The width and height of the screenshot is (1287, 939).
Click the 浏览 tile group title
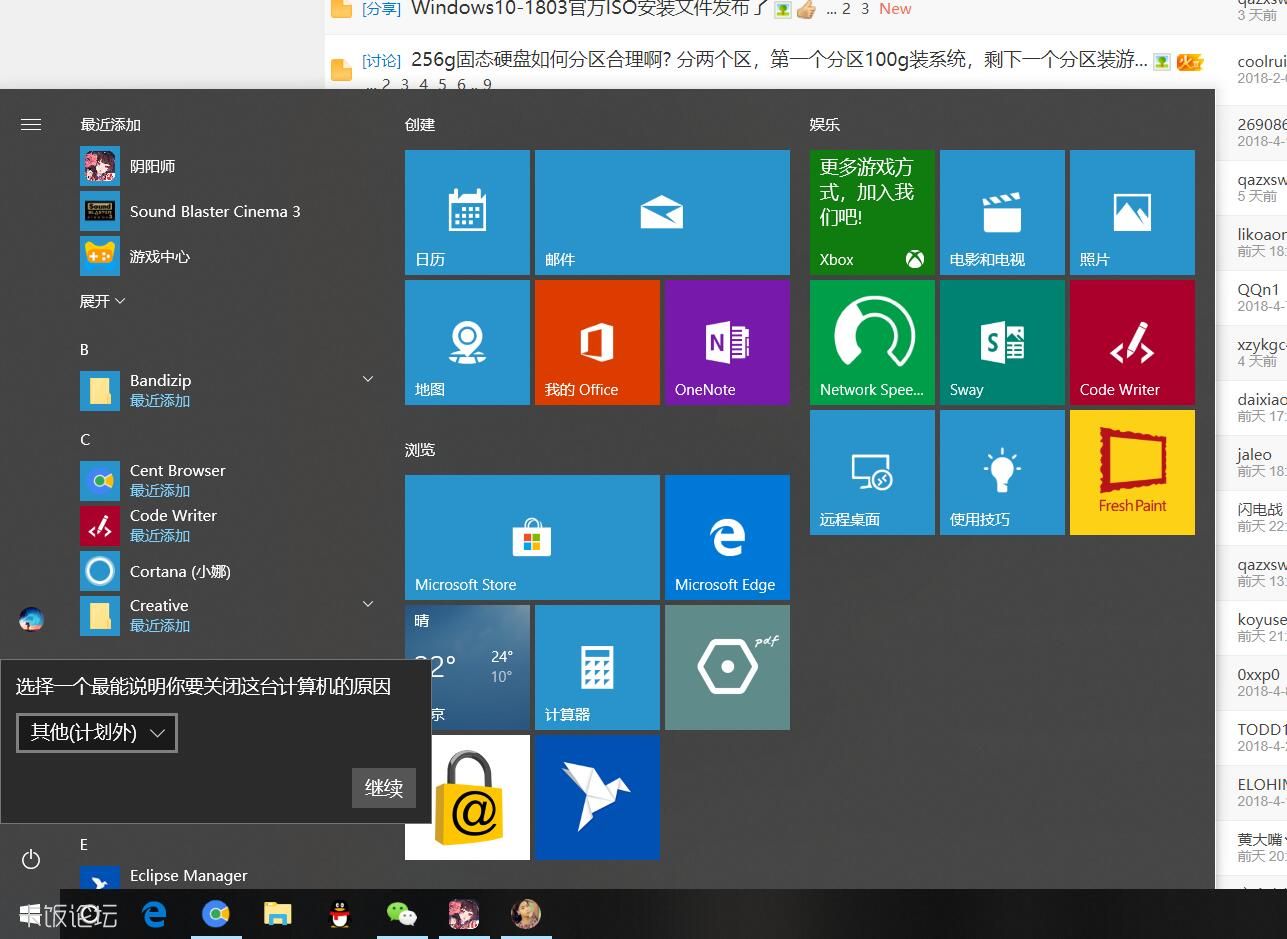[420, 449]
